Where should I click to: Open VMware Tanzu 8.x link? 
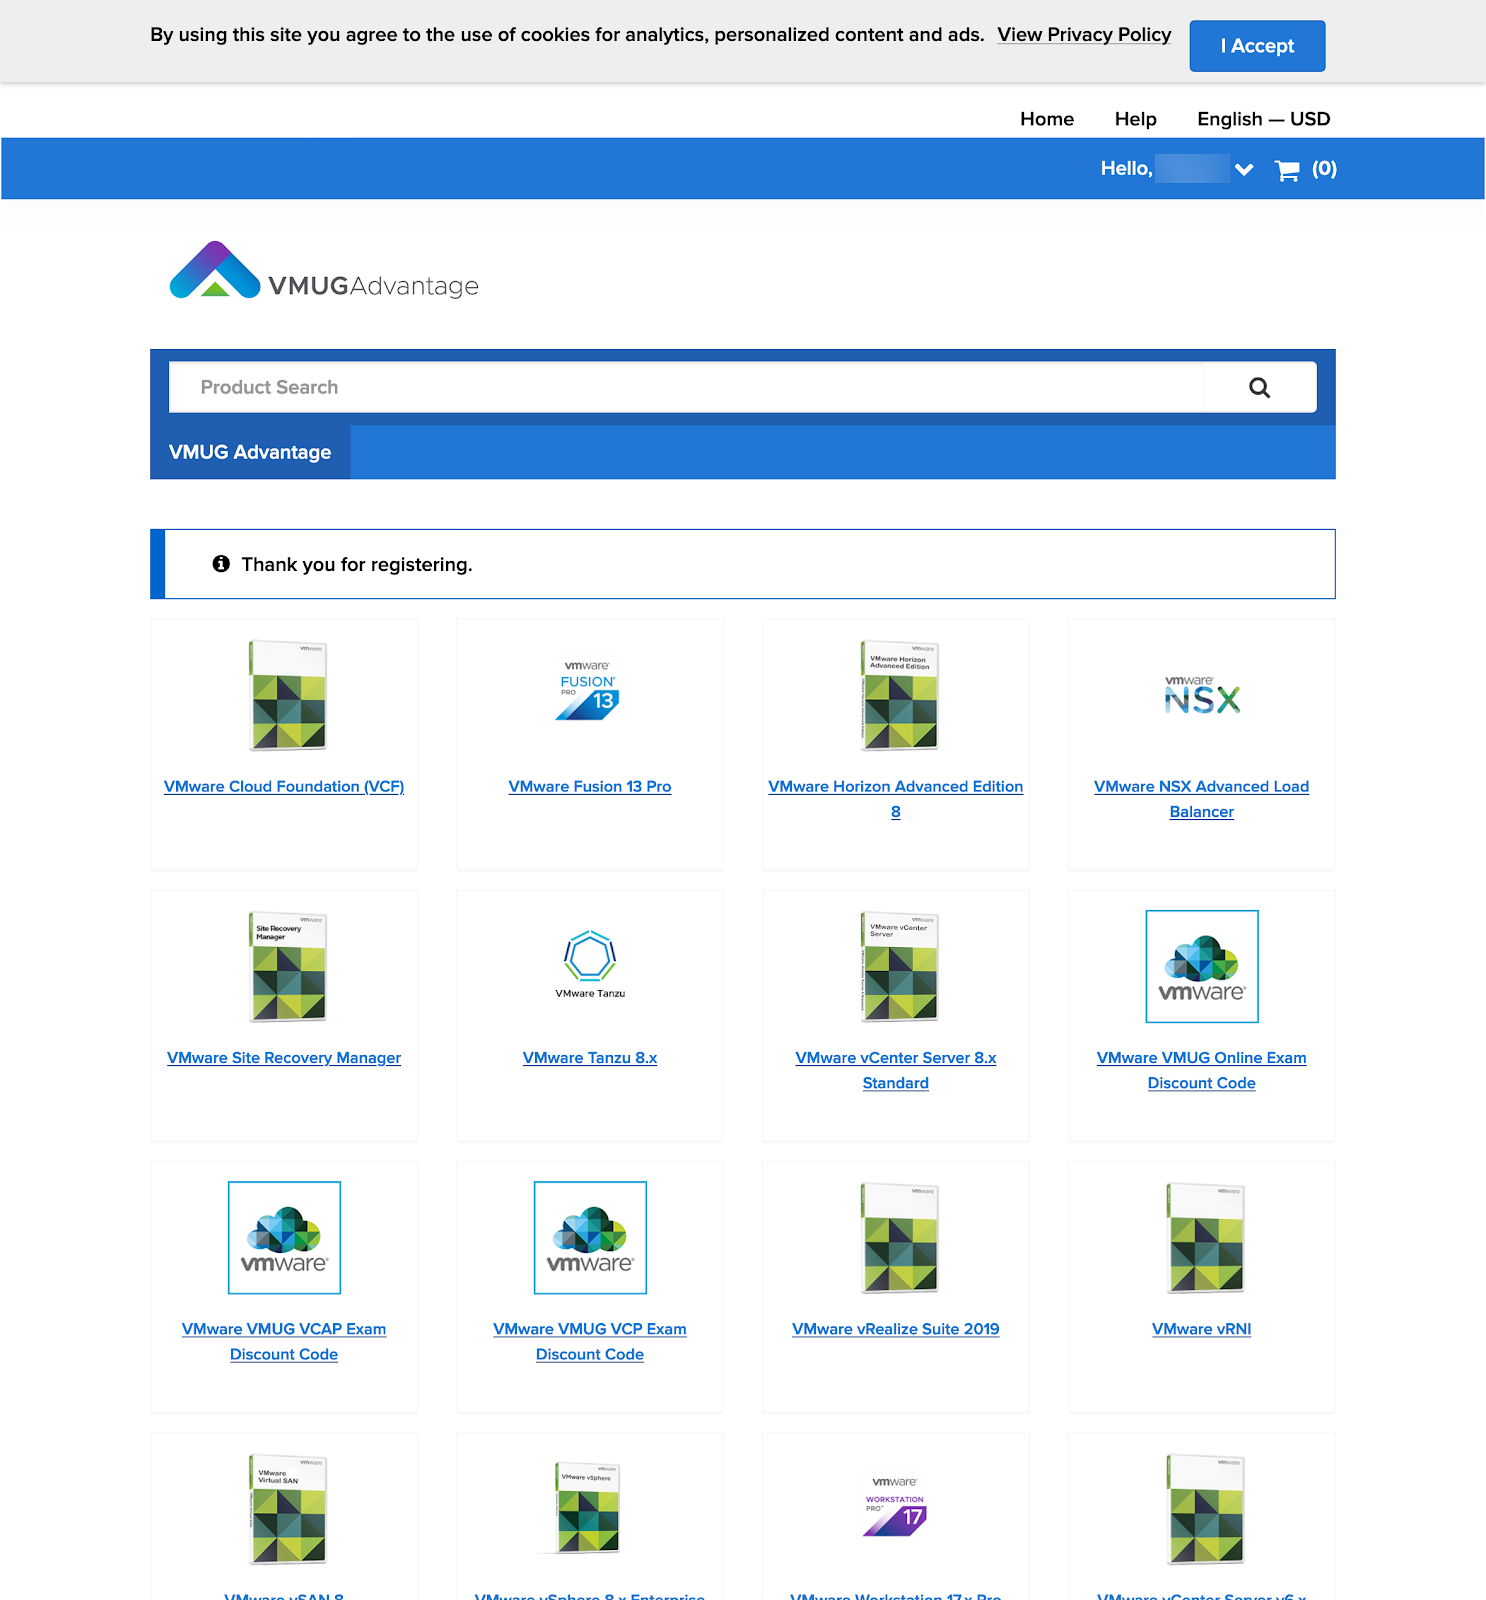tap(590, 1058)
